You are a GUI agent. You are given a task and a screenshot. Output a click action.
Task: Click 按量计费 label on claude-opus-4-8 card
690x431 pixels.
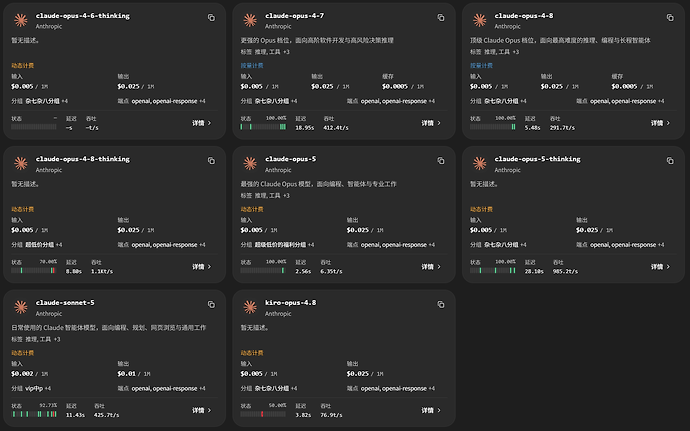point(481,66)
